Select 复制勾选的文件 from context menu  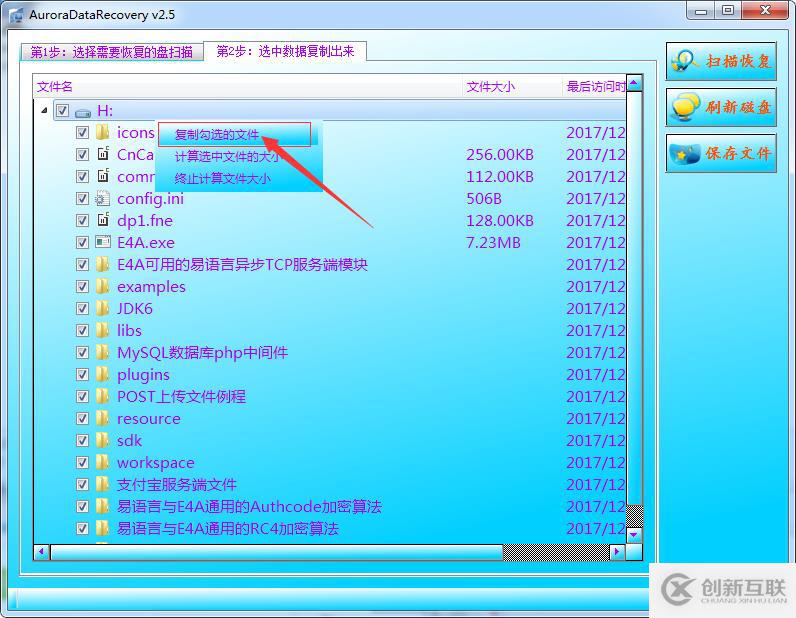coord(217,135)
